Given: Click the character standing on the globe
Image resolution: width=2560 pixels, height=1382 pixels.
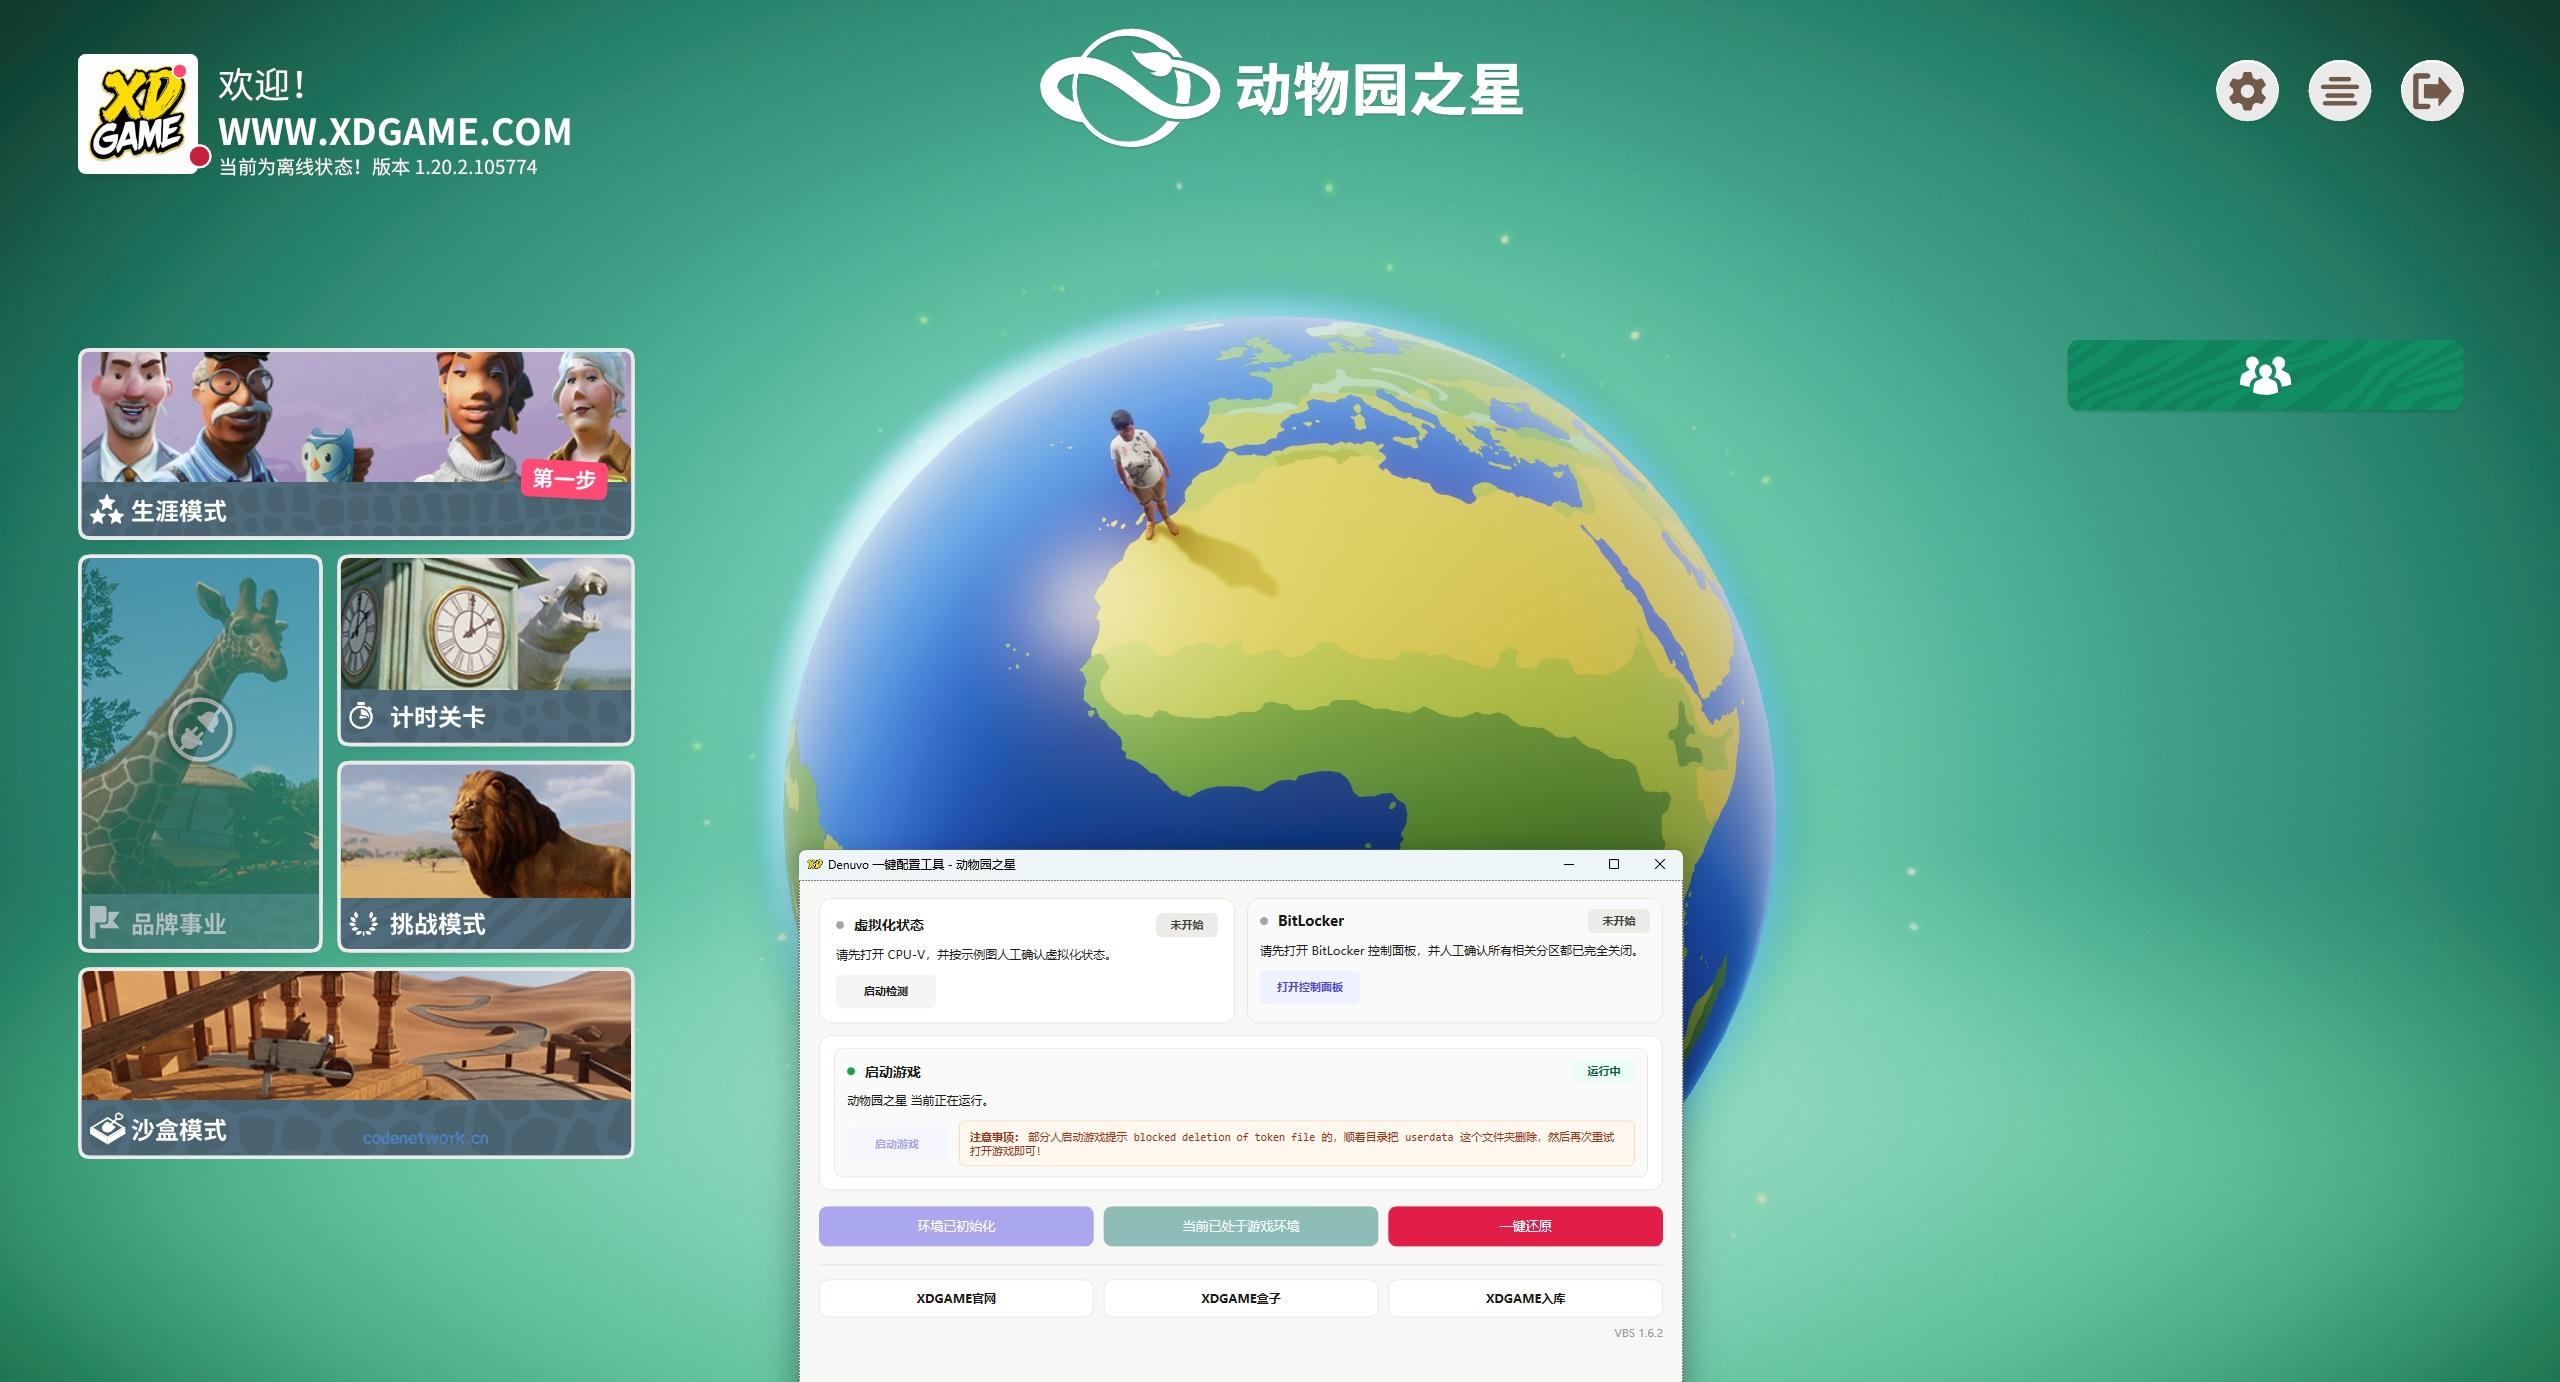Looking at the screenshot, I should [1140, 473].
